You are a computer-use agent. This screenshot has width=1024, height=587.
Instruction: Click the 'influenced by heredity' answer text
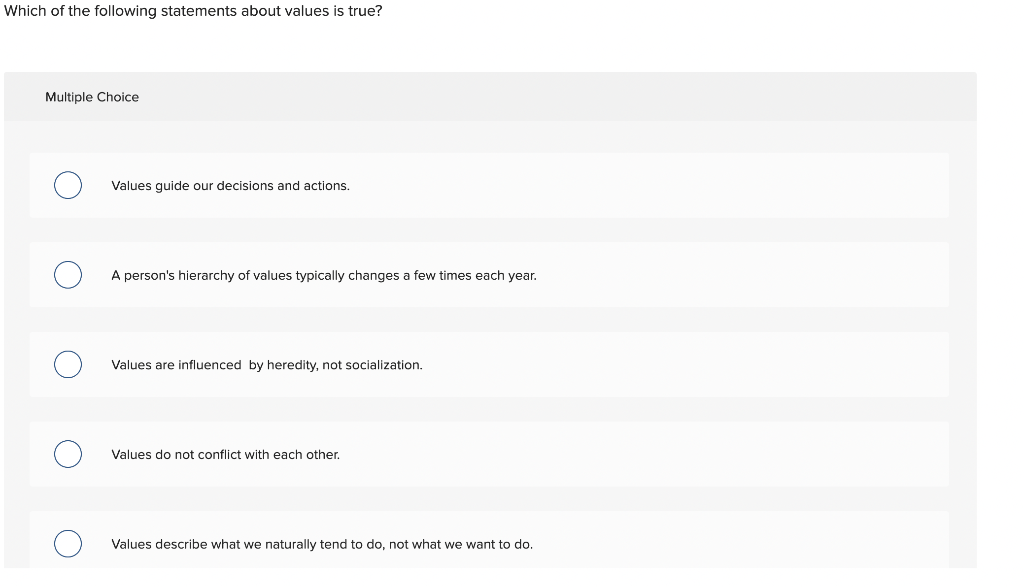pos(267,365)
